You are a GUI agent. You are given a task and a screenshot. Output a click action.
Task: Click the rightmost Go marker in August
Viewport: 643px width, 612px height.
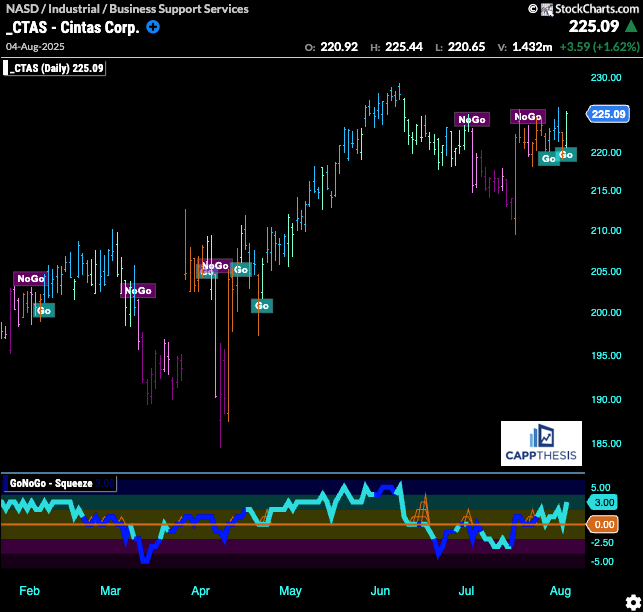click(x=566, y=155)
